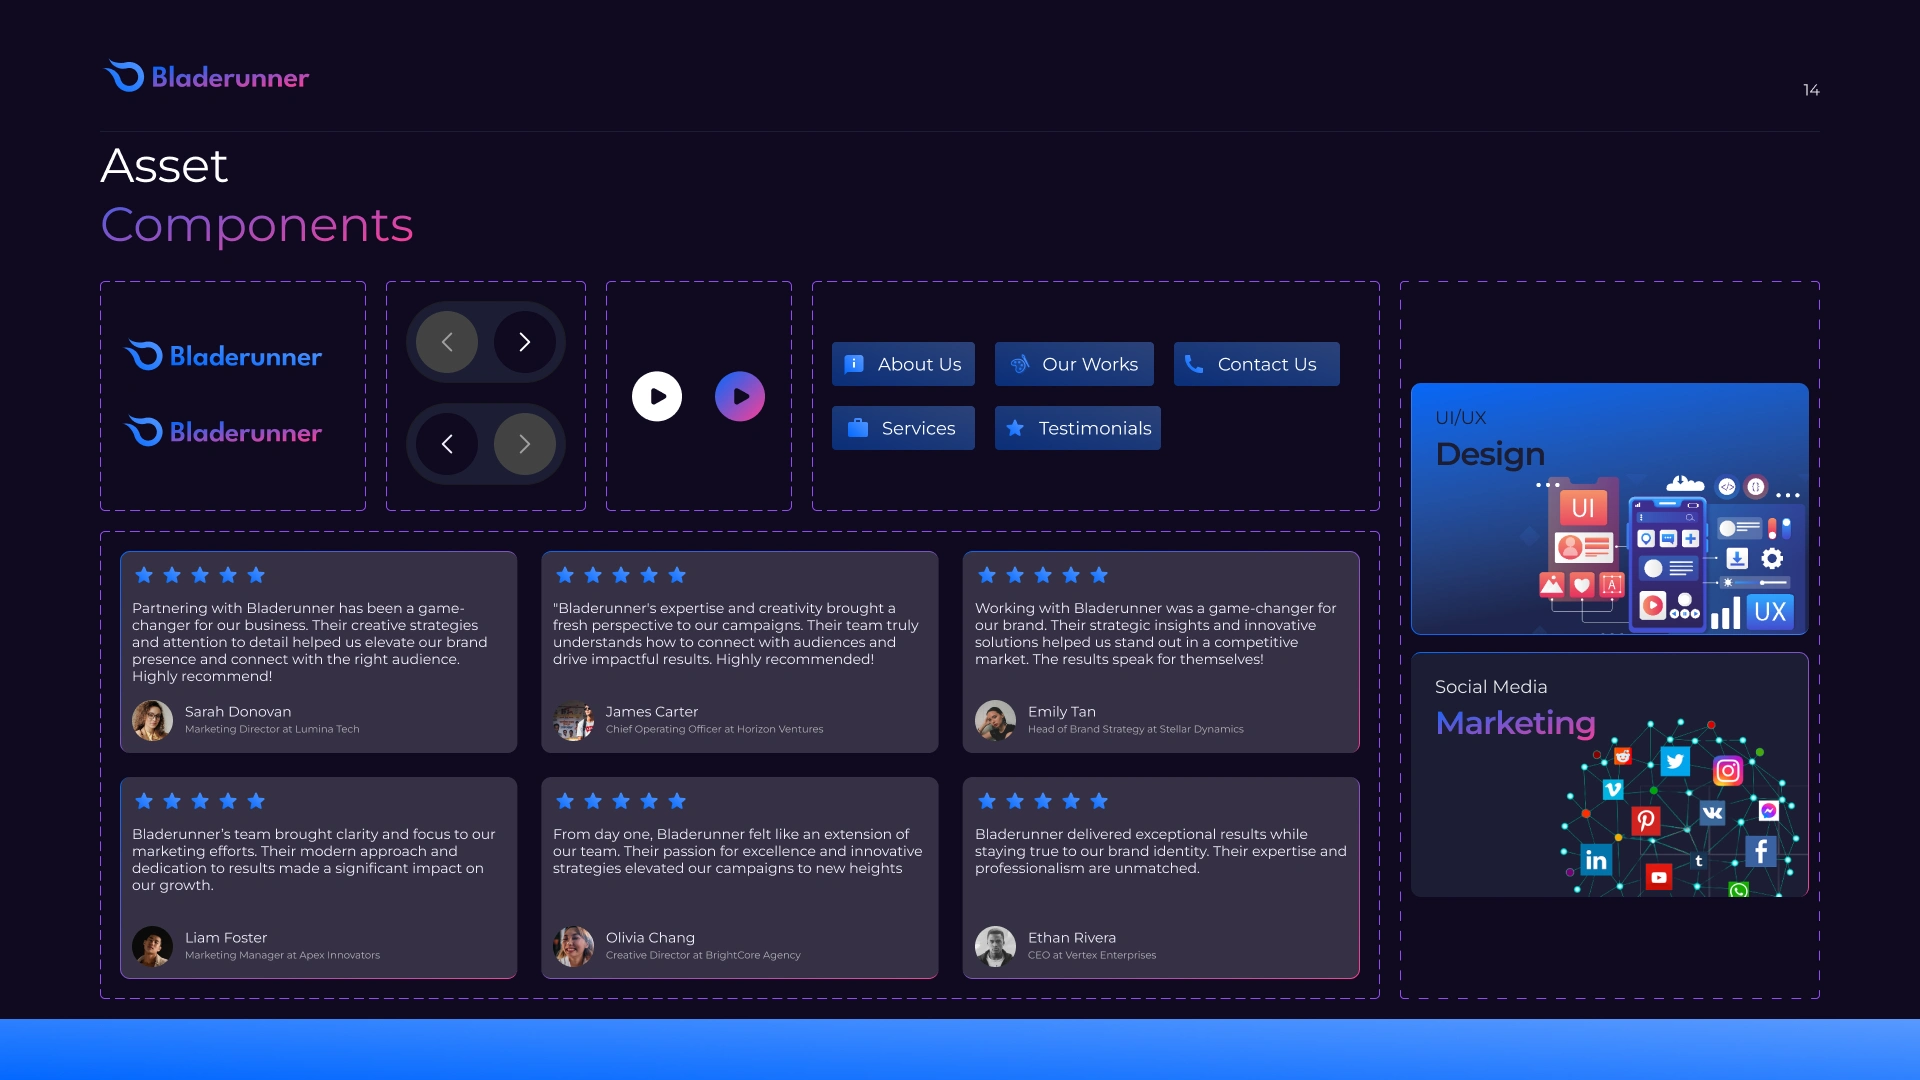Select the Our Works menu button
The image size is (1920, 1080).
click(x=1074, y=364)
